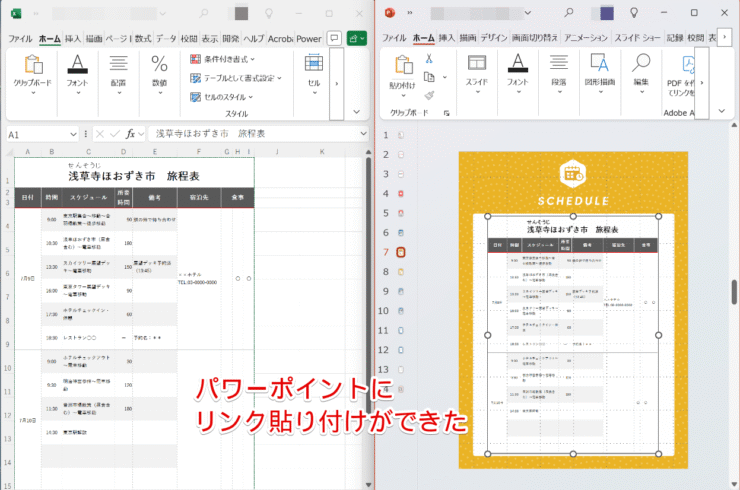Click the Excel title bar search icon

click(203, 13)
